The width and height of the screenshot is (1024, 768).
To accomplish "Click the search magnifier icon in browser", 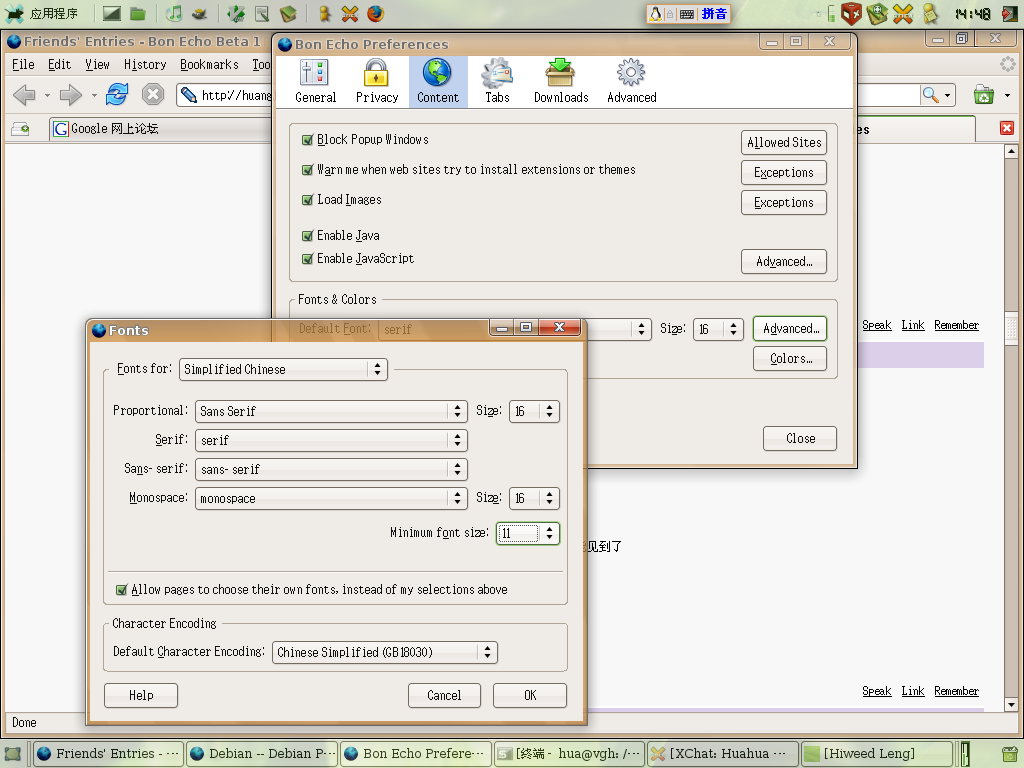I will pos(930,95).
